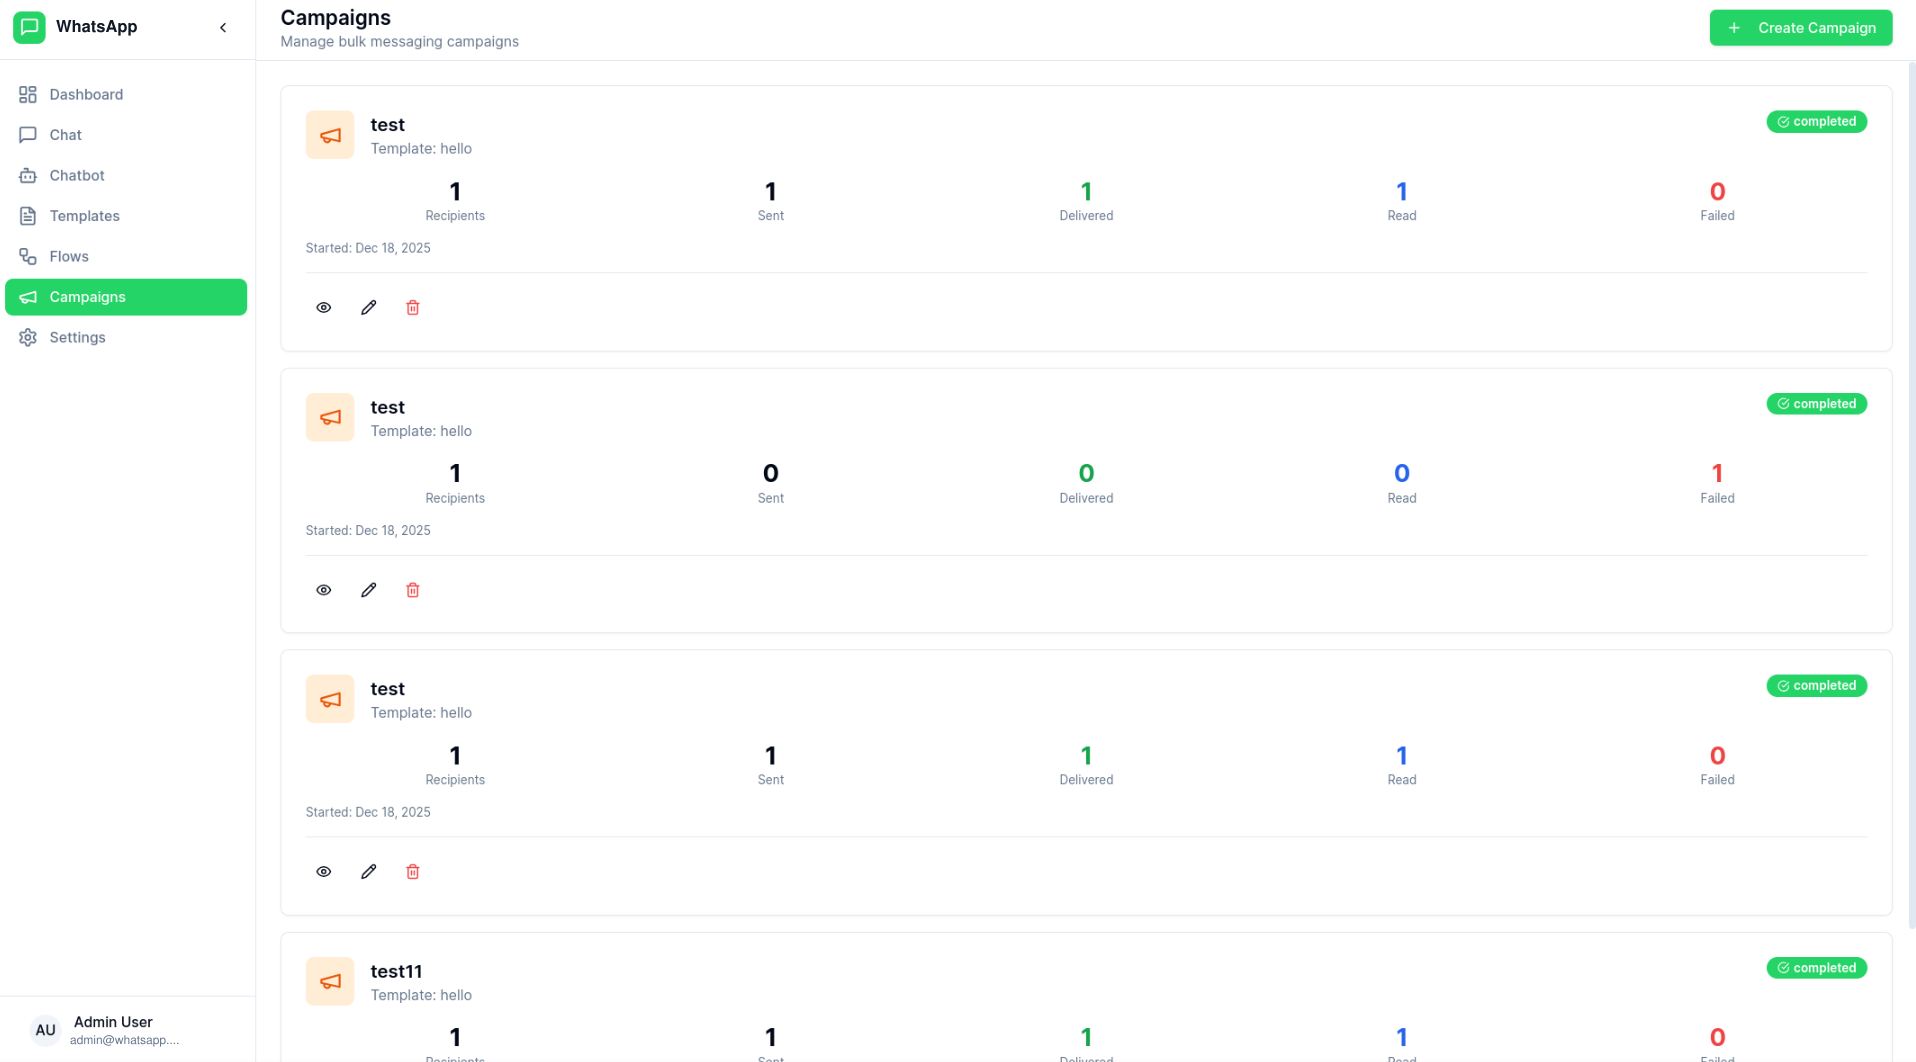Edit the third test campaign
1916x1062 pixels.
click(x=369, y=872)
